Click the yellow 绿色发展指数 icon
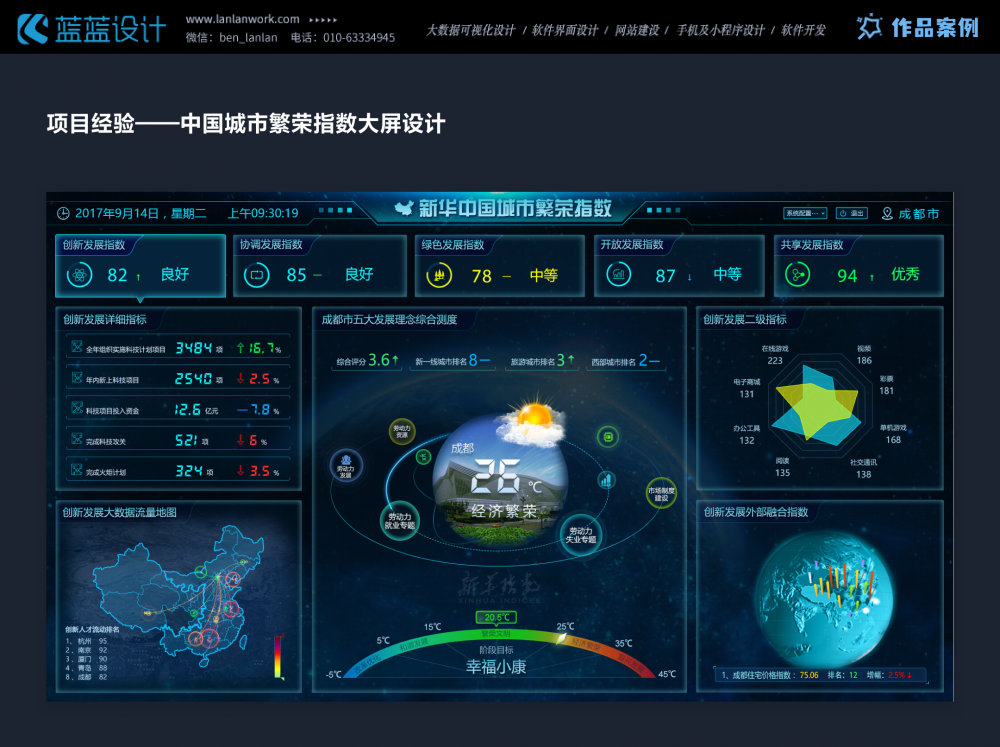 point(439,275)
